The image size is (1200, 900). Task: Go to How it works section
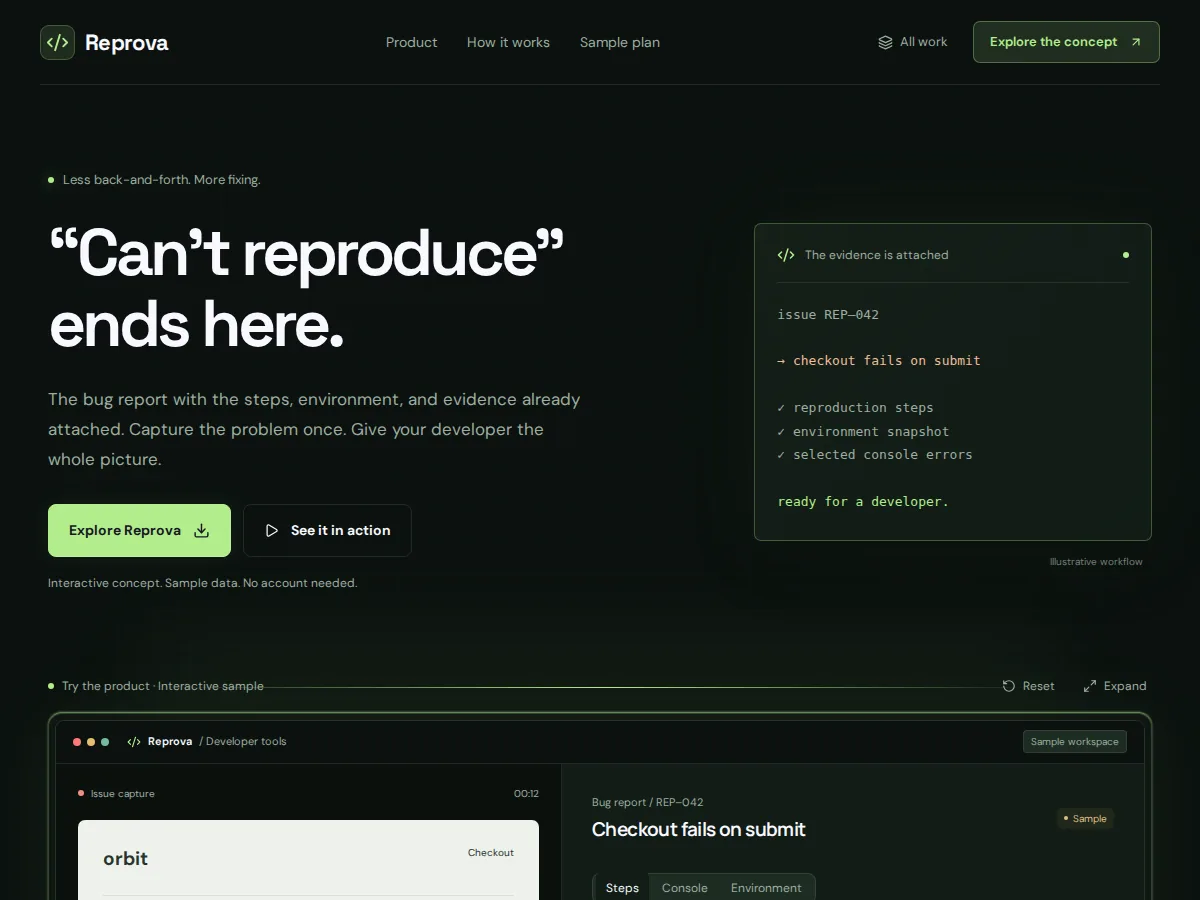pos(508,42)
